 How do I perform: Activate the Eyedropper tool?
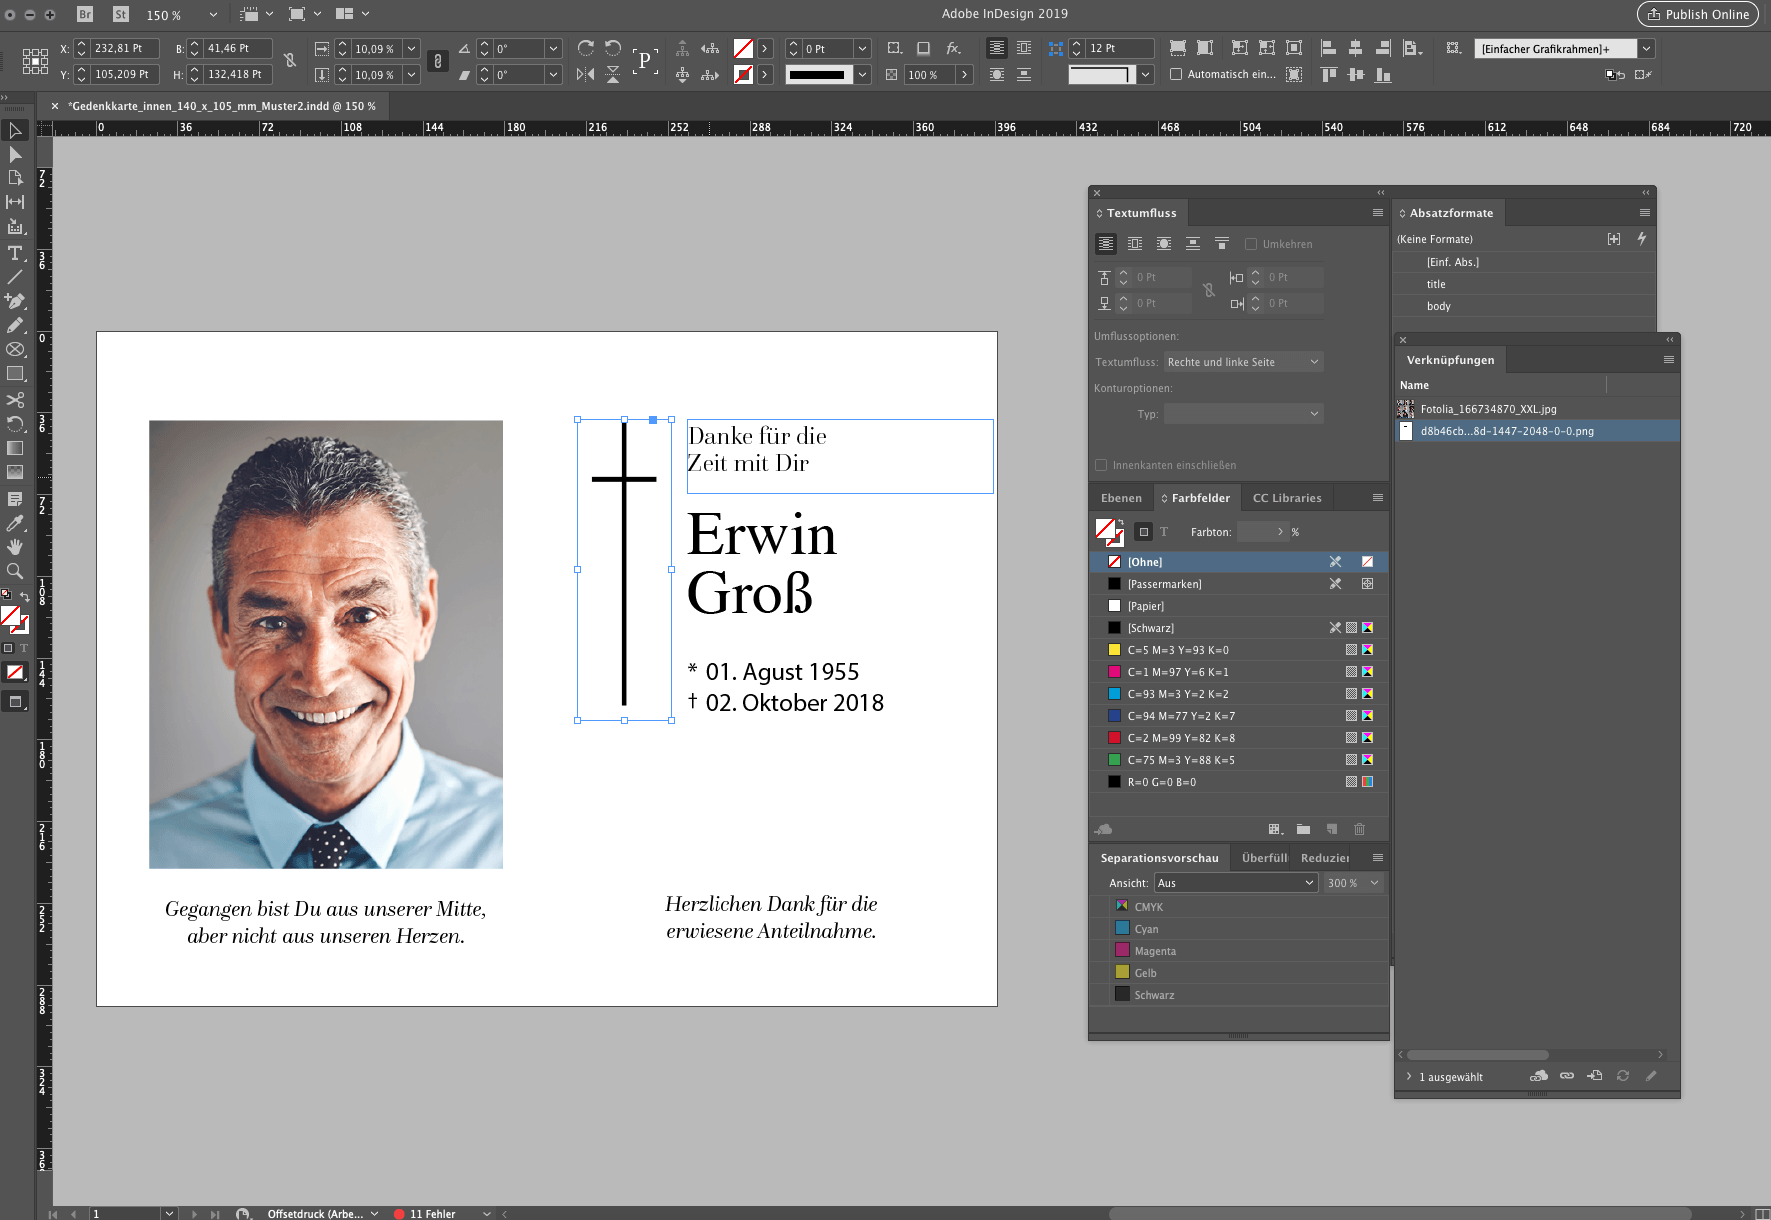pyautogui.click(x=15, y=523)
